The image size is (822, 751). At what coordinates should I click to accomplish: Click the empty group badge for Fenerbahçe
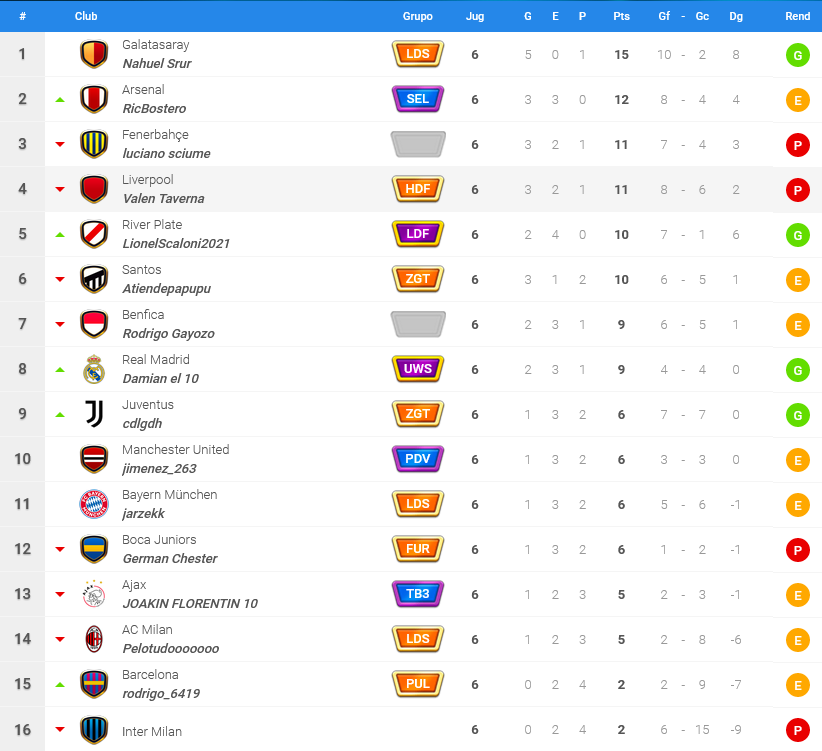(x=418, y=144)
